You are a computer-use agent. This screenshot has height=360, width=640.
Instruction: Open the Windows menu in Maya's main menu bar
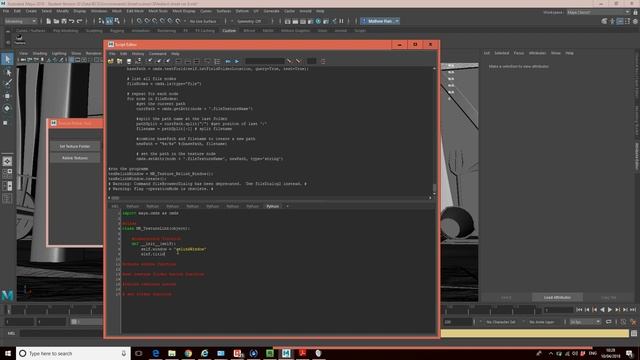pos(99,11)
